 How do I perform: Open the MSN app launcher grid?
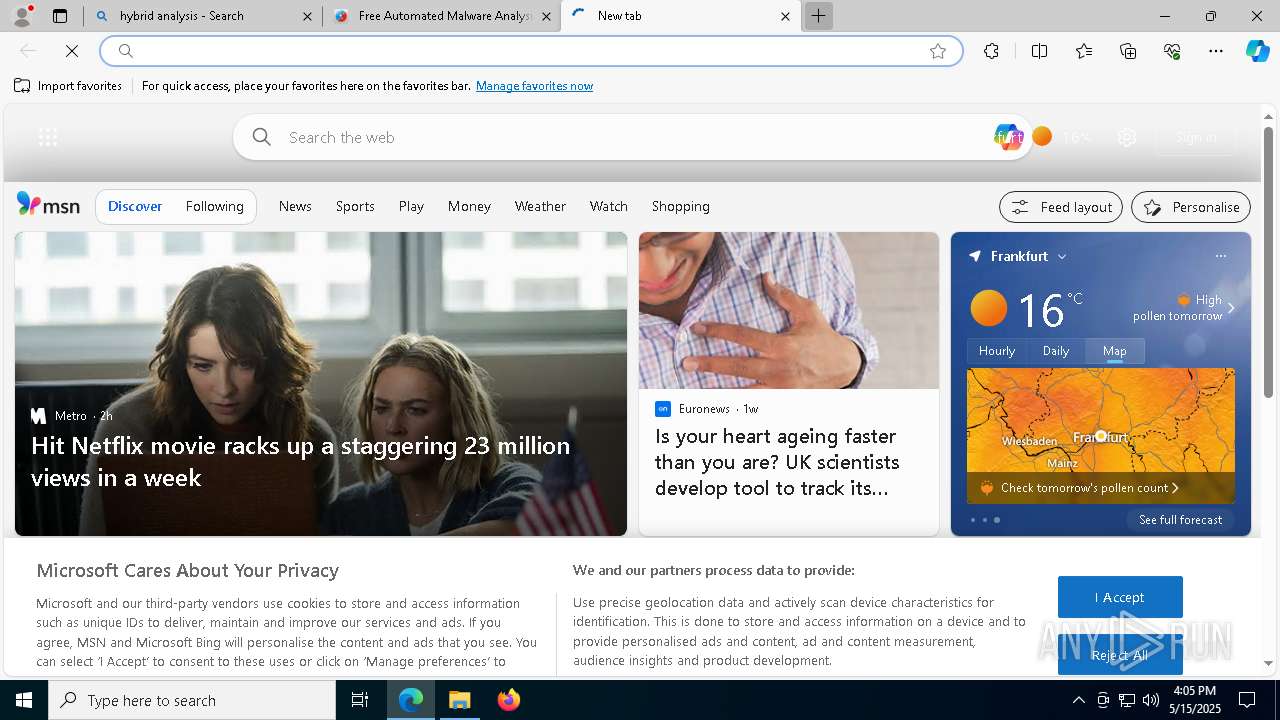(x=48, y=137)
